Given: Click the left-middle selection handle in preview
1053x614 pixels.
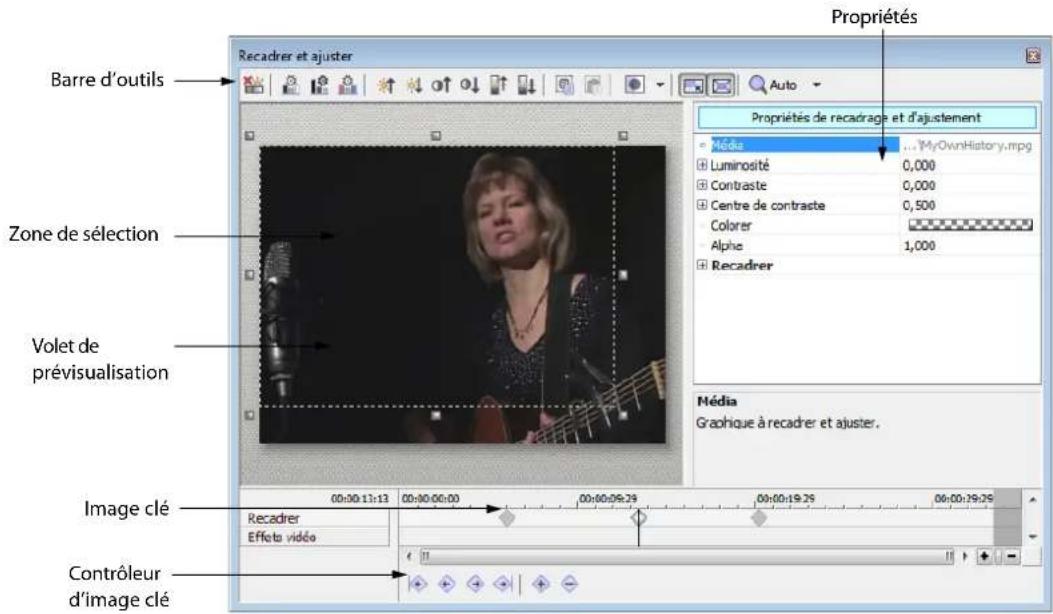Looking at the screenshot, I should pos(250,275).
